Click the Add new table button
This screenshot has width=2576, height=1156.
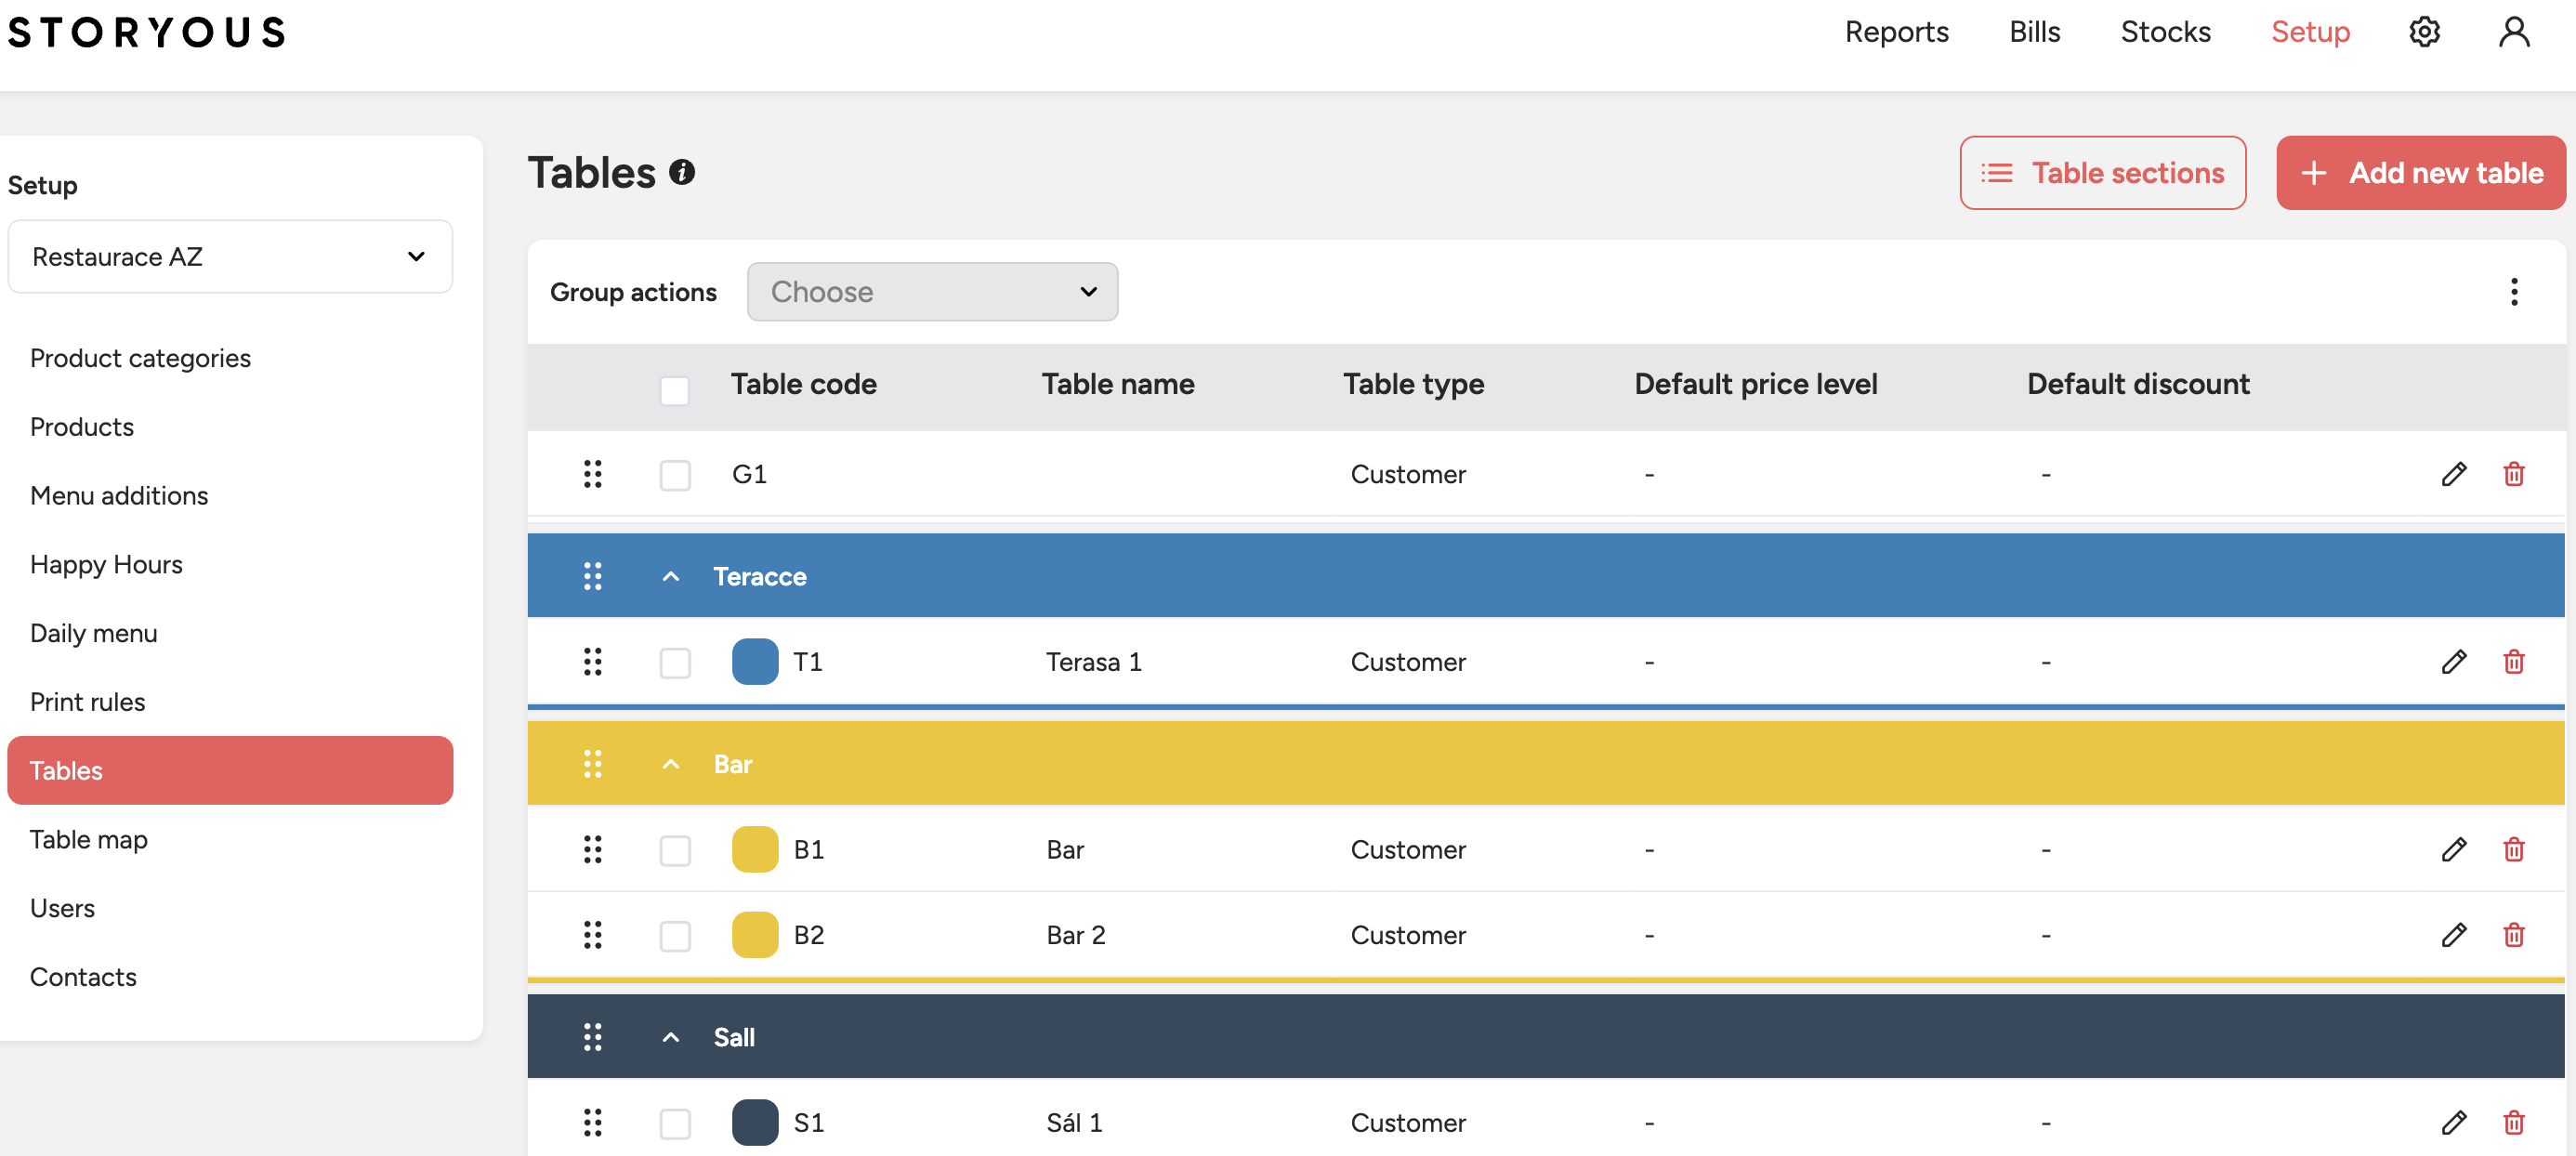2420,173
